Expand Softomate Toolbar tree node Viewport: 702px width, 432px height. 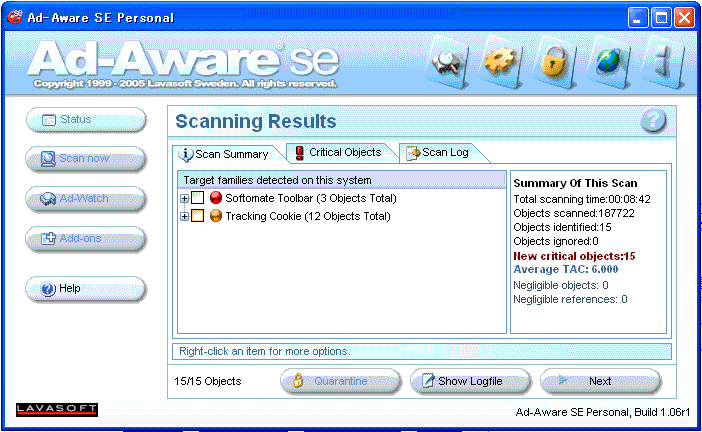click(184, 198)
